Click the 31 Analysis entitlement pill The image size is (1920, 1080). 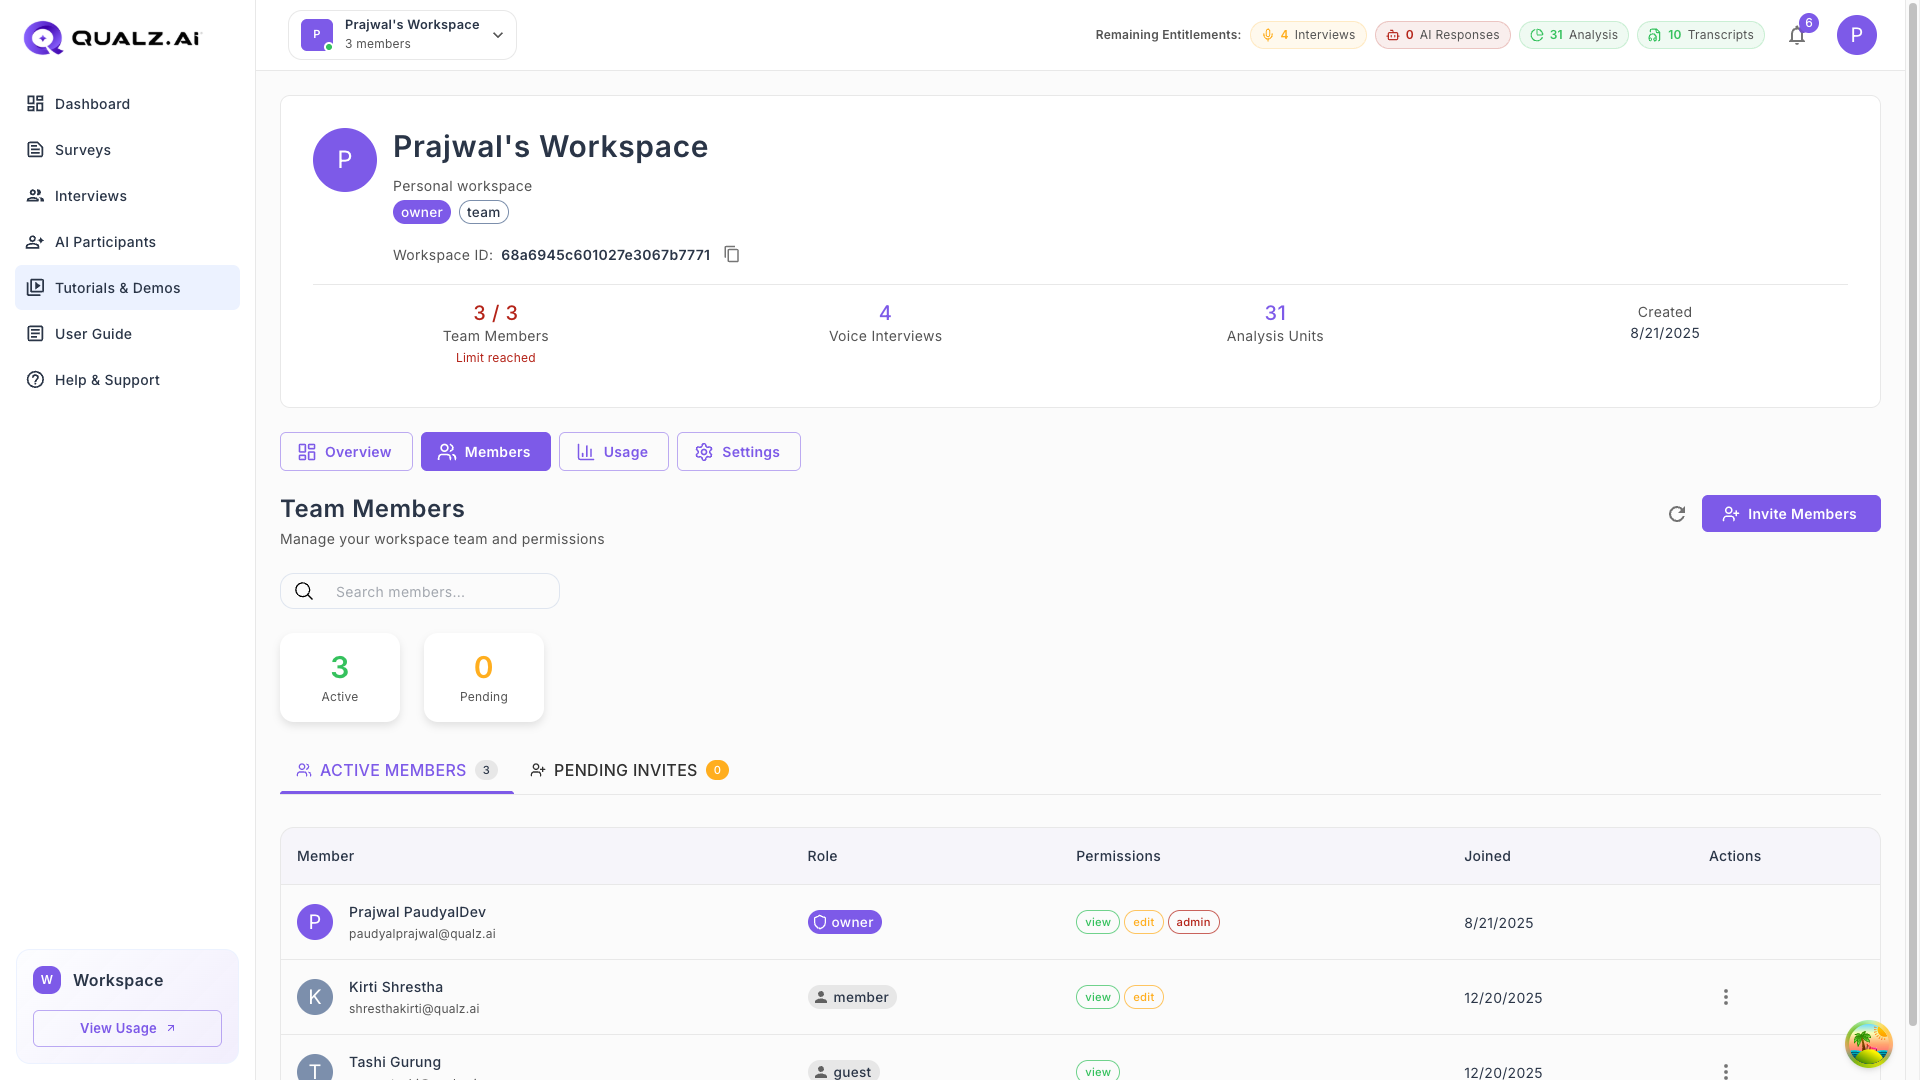[1573, 34]
